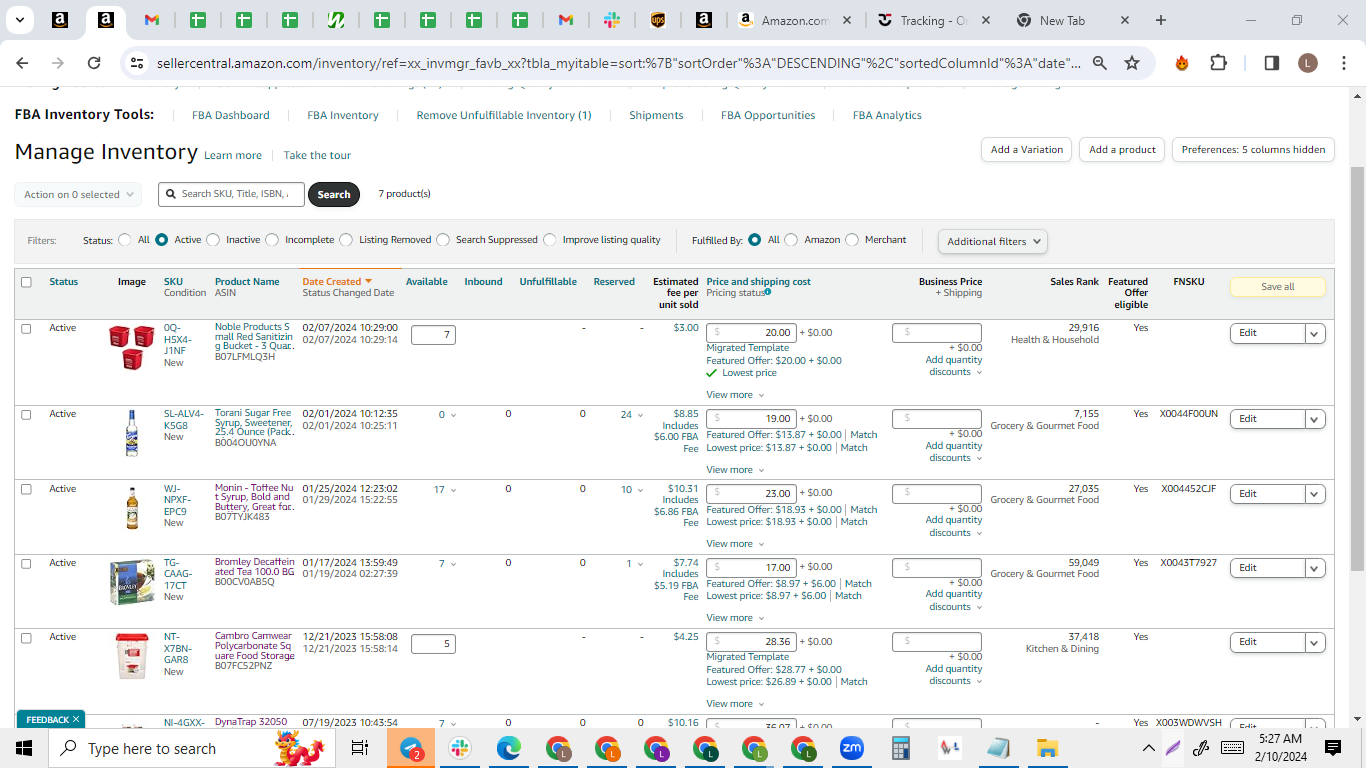This screenshot has height=768, width=1366.
Task: Expand Add quantity discounts for Bromley row
Action: [954, 601]
